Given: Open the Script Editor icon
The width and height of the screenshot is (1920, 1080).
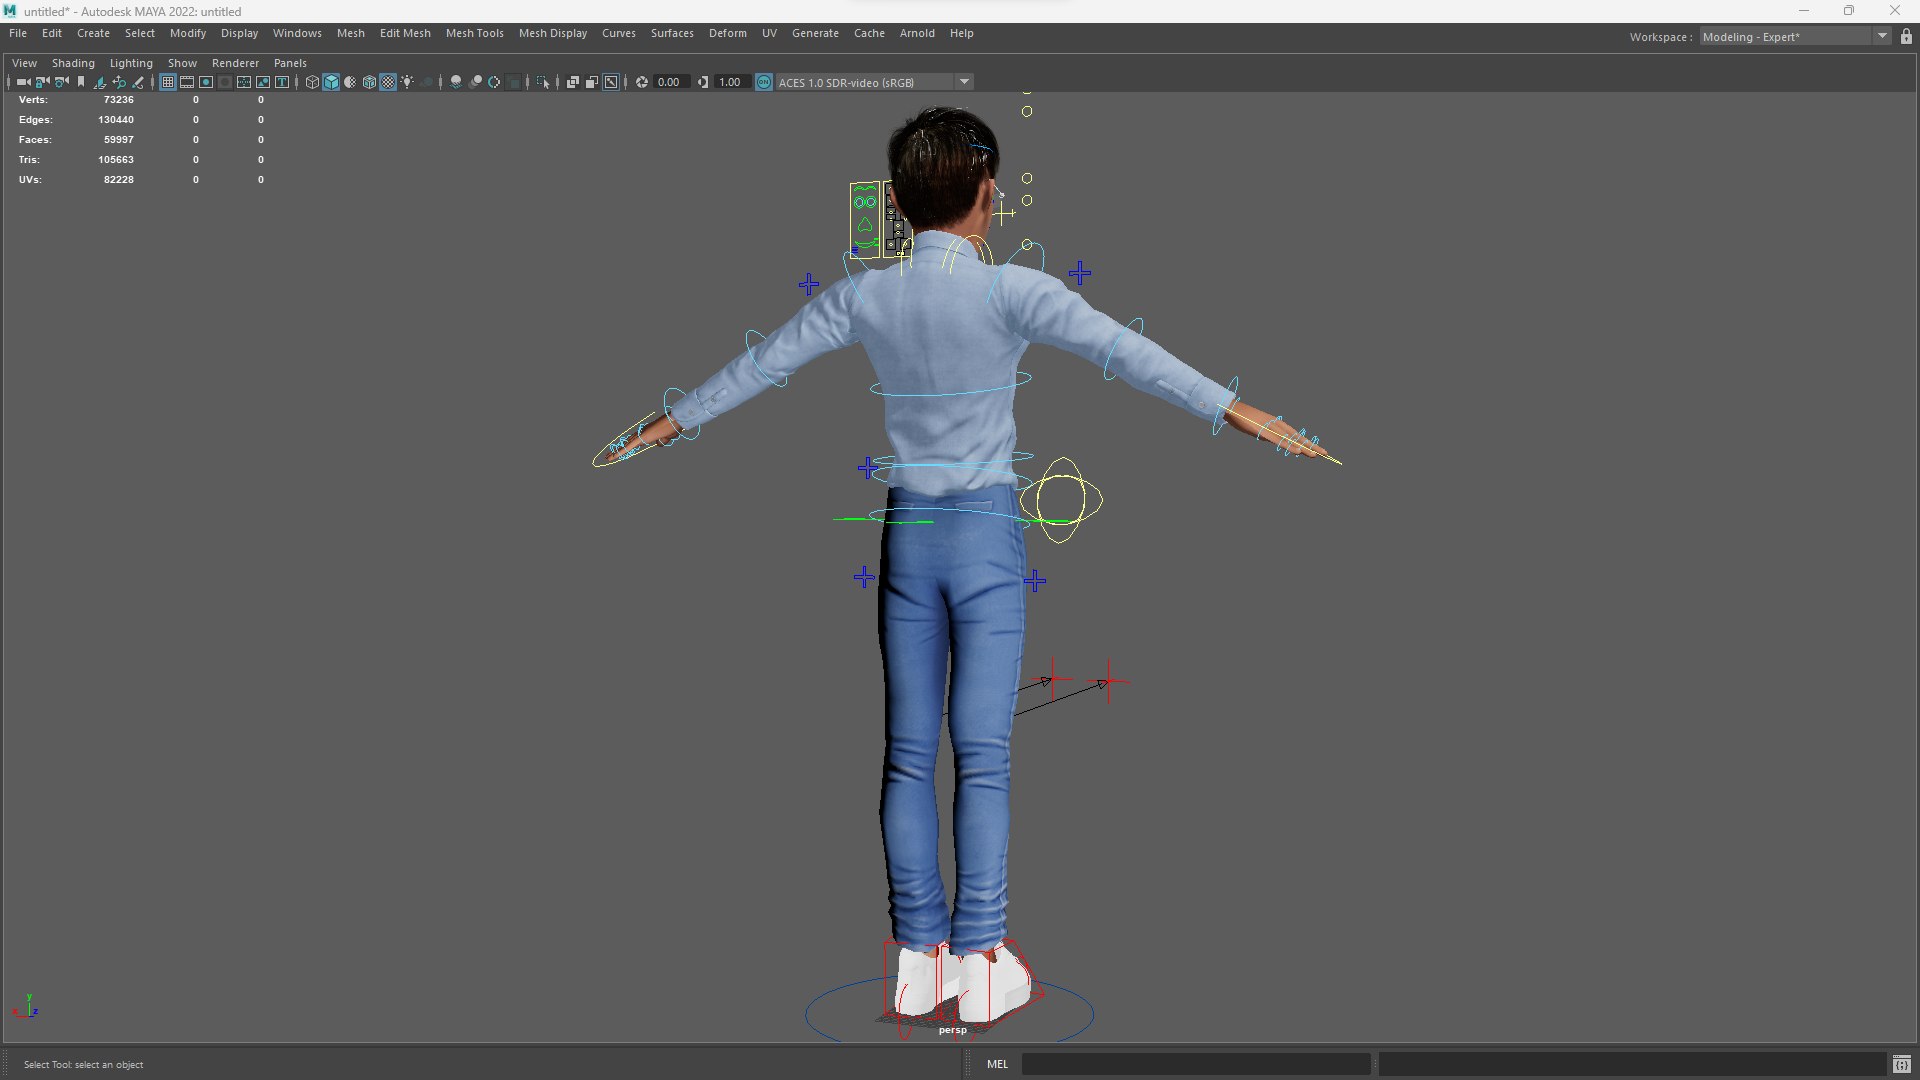Looking at the screenshot, I should point(1901,1064).
